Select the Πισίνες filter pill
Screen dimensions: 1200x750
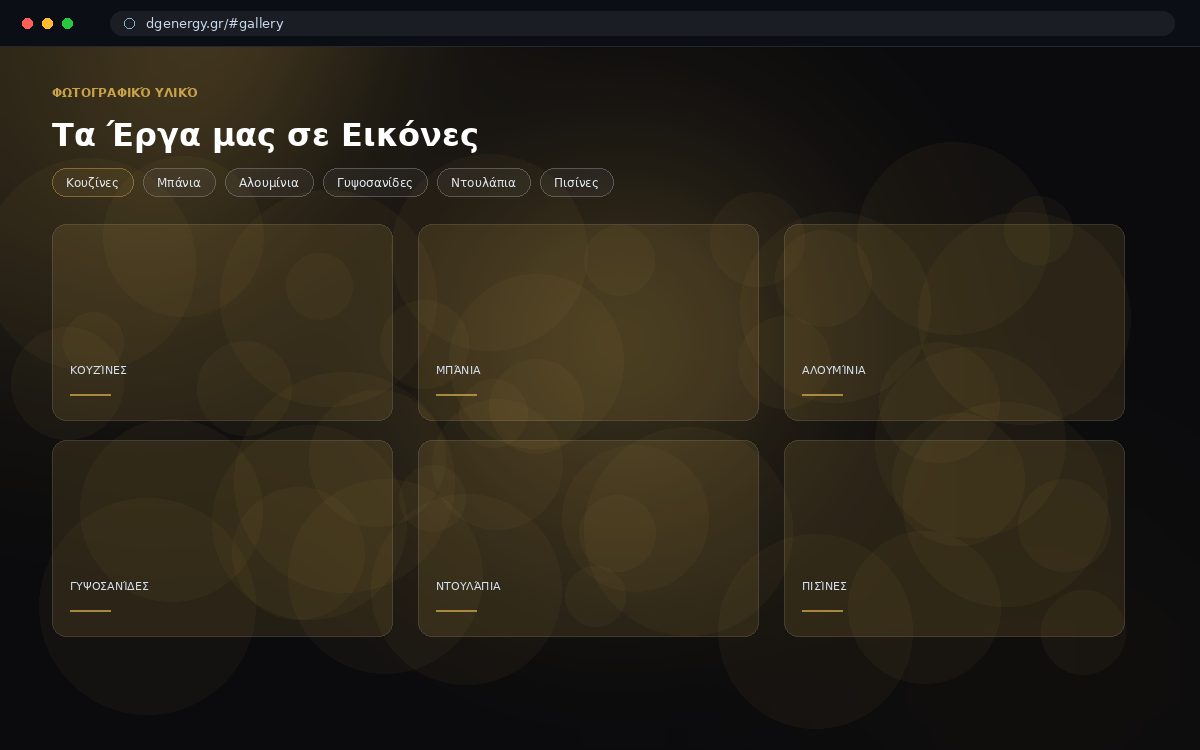click(x=577, y=183)
